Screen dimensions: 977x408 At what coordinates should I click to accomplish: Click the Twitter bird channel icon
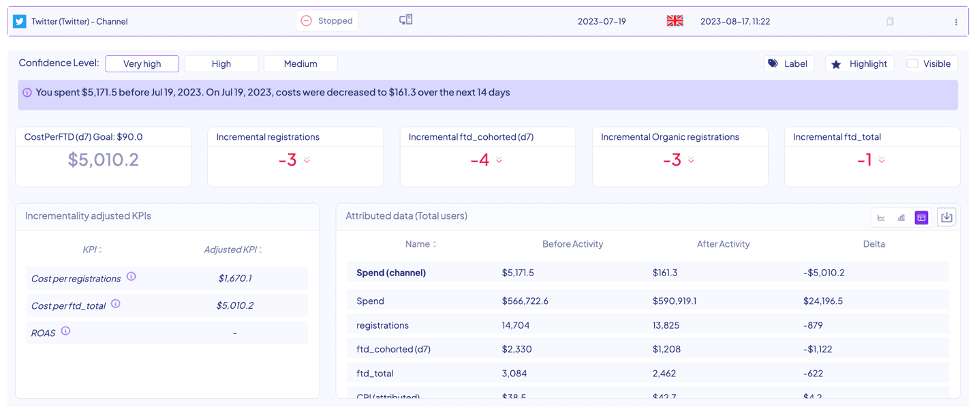pos(19,21)
